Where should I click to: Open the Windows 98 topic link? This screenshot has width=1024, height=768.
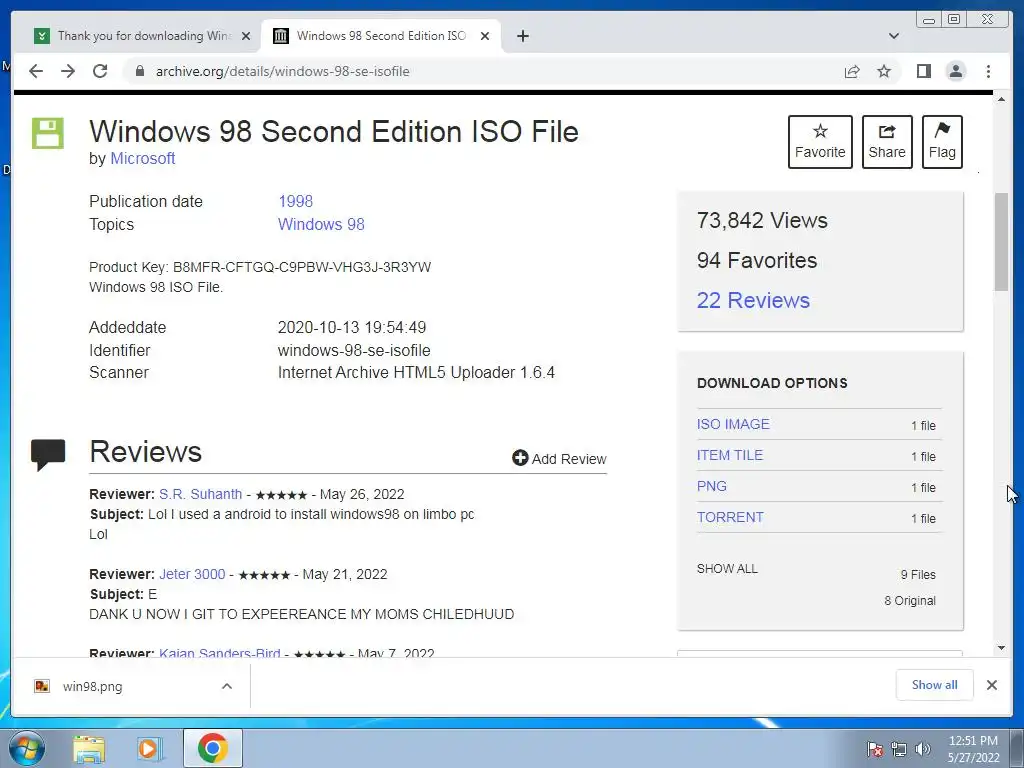321,224
